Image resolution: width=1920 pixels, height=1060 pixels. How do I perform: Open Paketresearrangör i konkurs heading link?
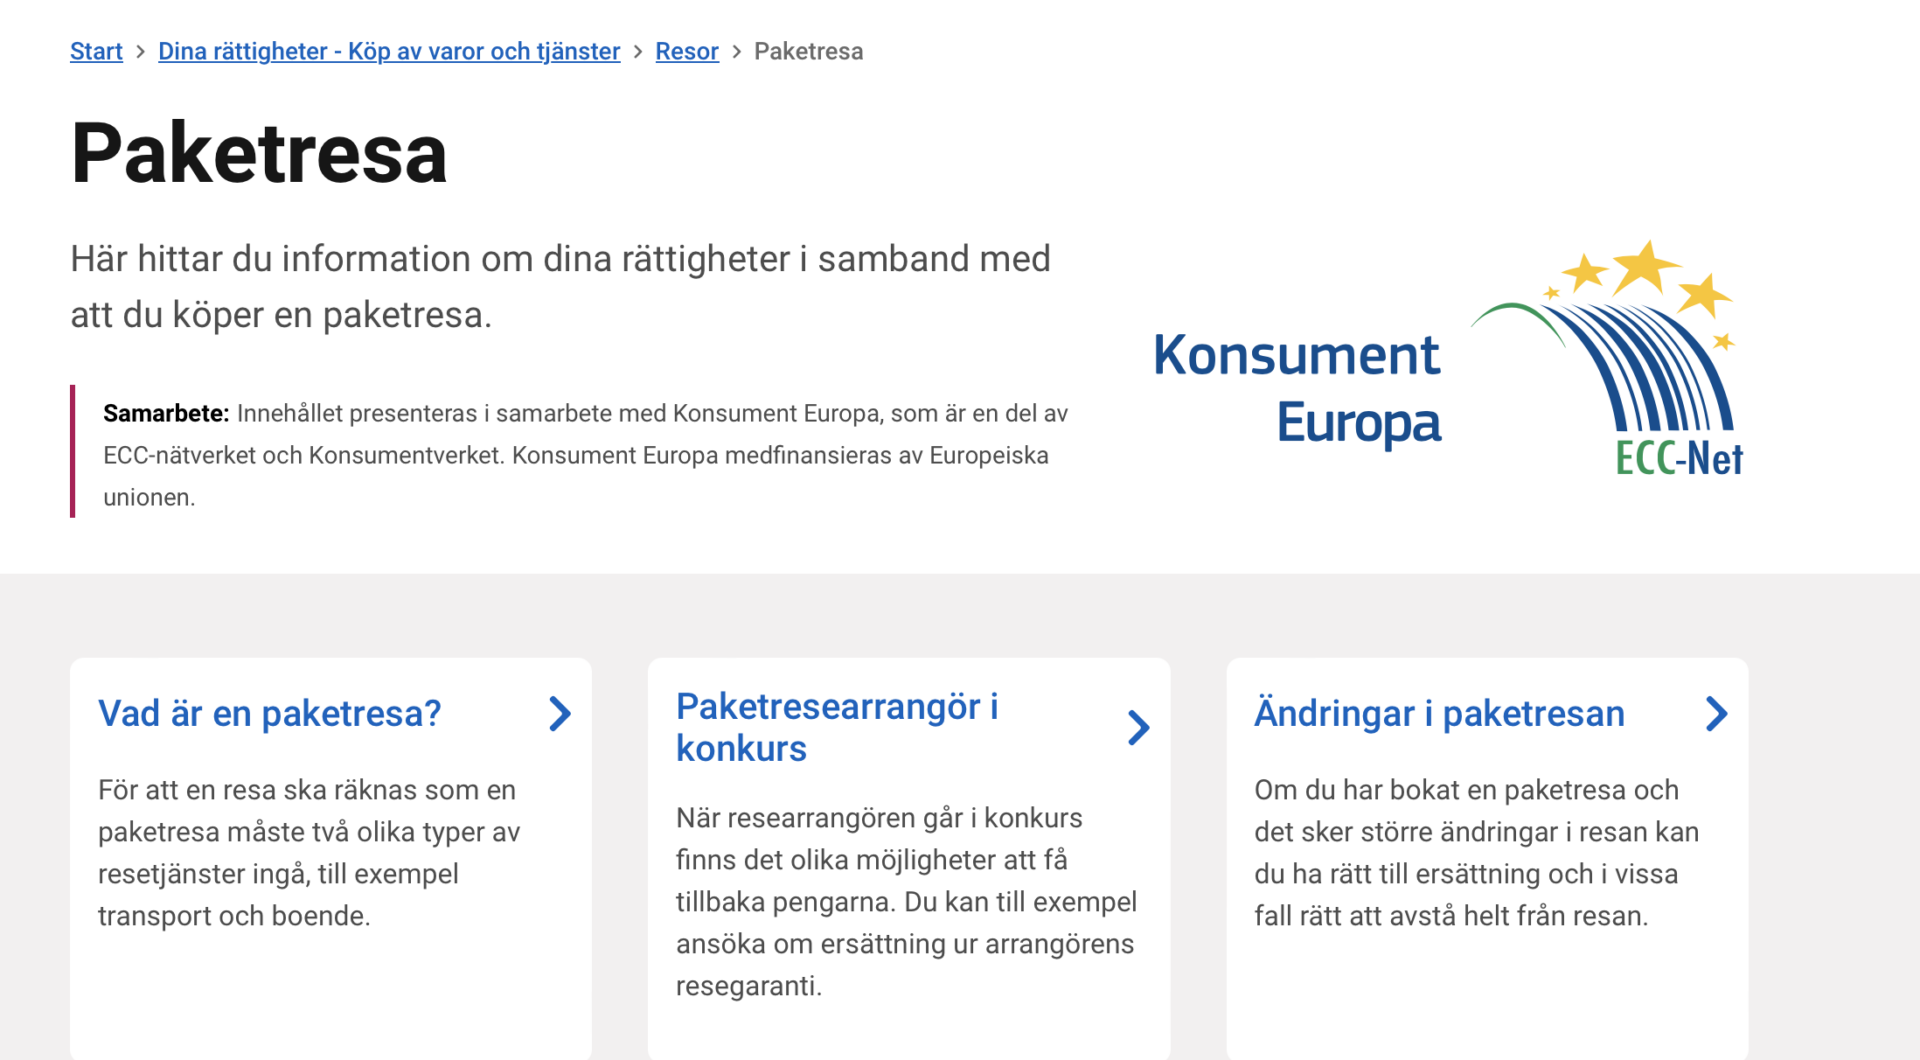point(837,728)
